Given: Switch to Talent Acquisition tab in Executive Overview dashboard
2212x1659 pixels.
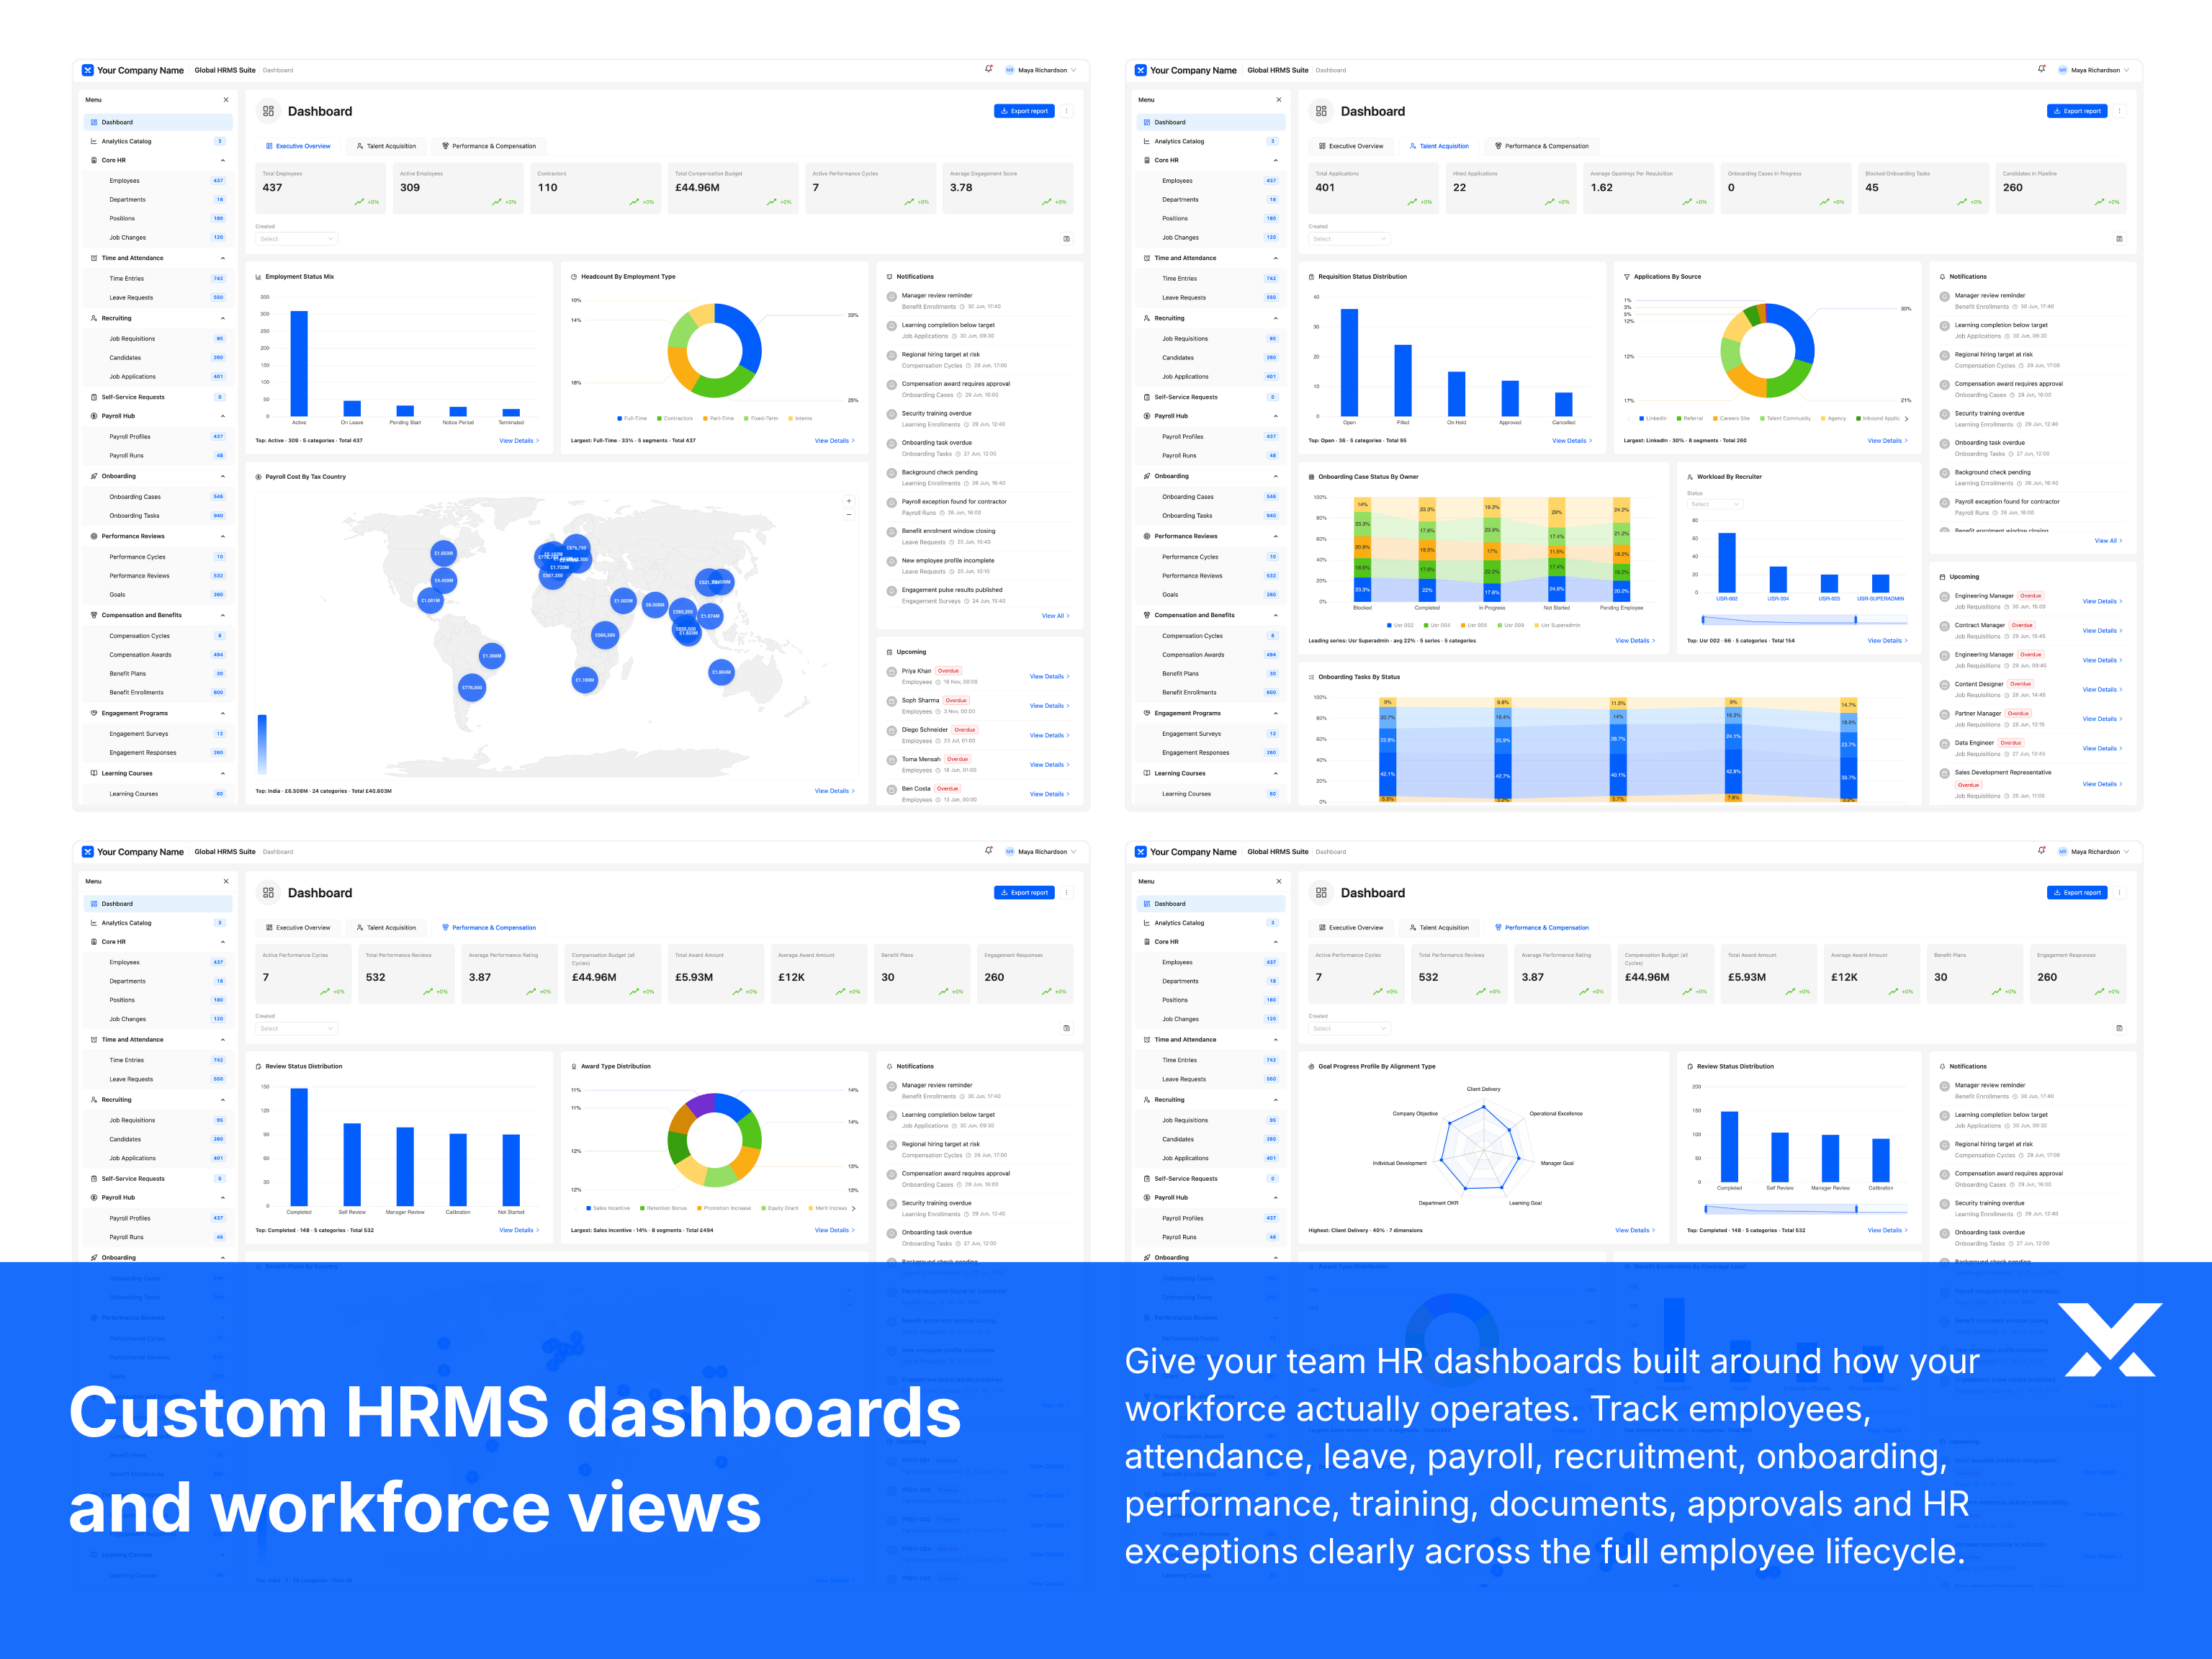Looking at the screenshot, I should click(x=387, y=146).
